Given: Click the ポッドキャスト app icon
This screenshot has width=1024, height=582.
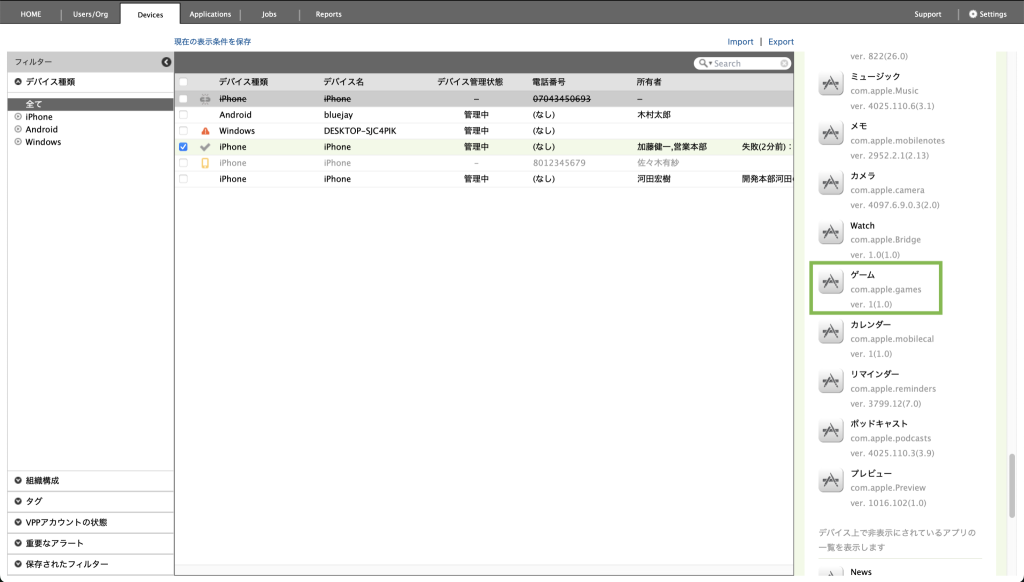Looking at the screenshot, I should (829, 432).
